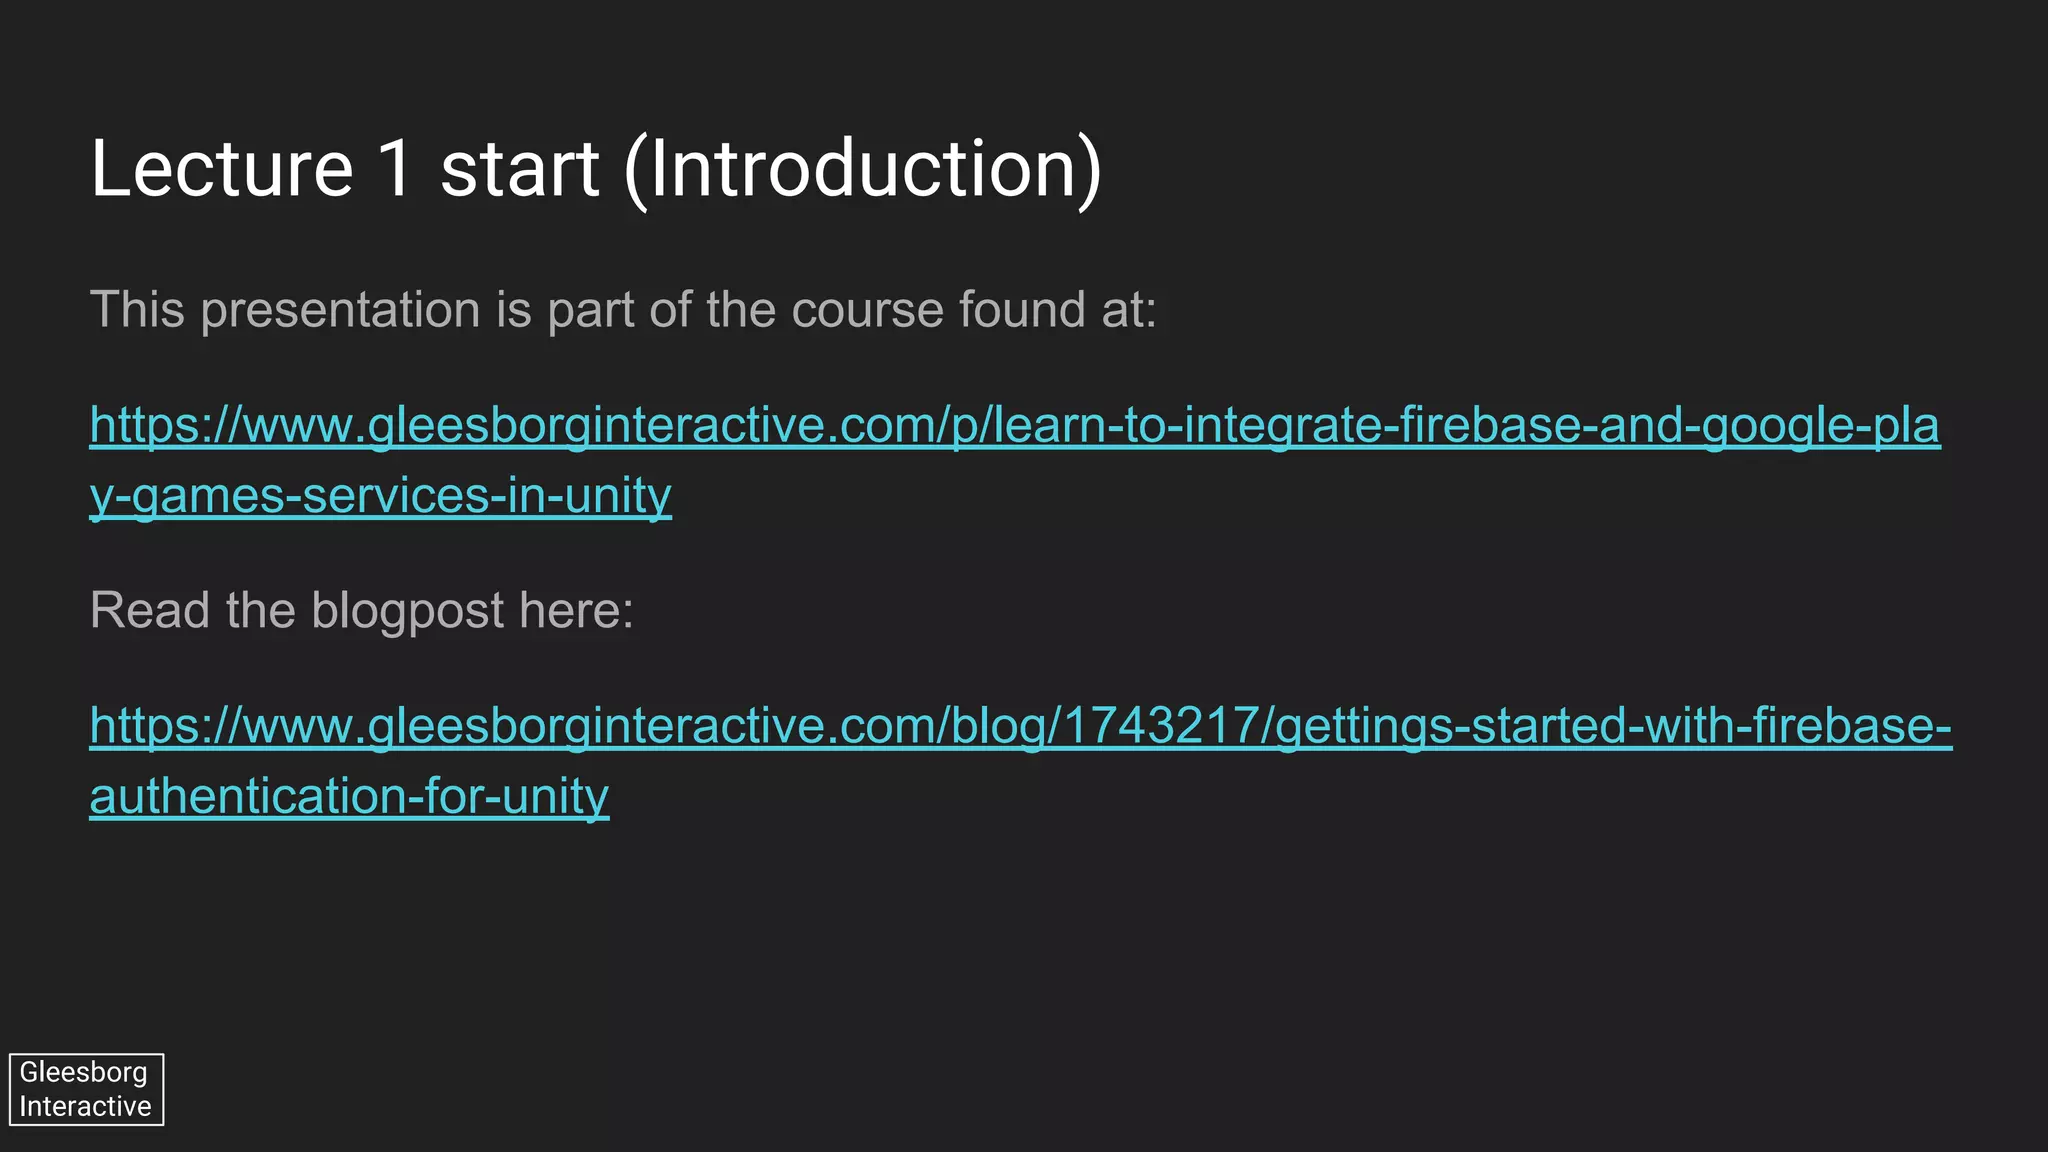Click '1743217' in the blog URL
This screenshot has height=1152, width=2048.
coord(1158,726)
